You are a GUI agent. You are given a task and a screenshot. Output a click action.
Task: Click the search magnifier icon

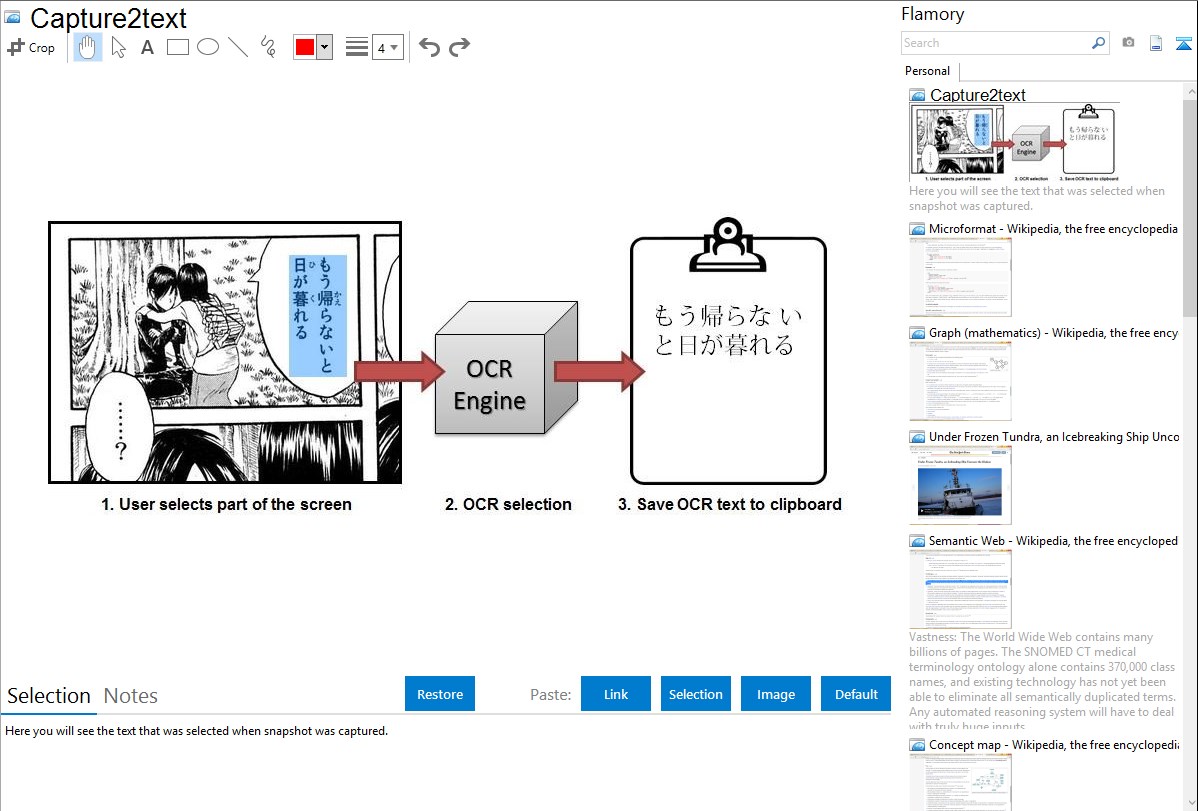click(1099, 43)
